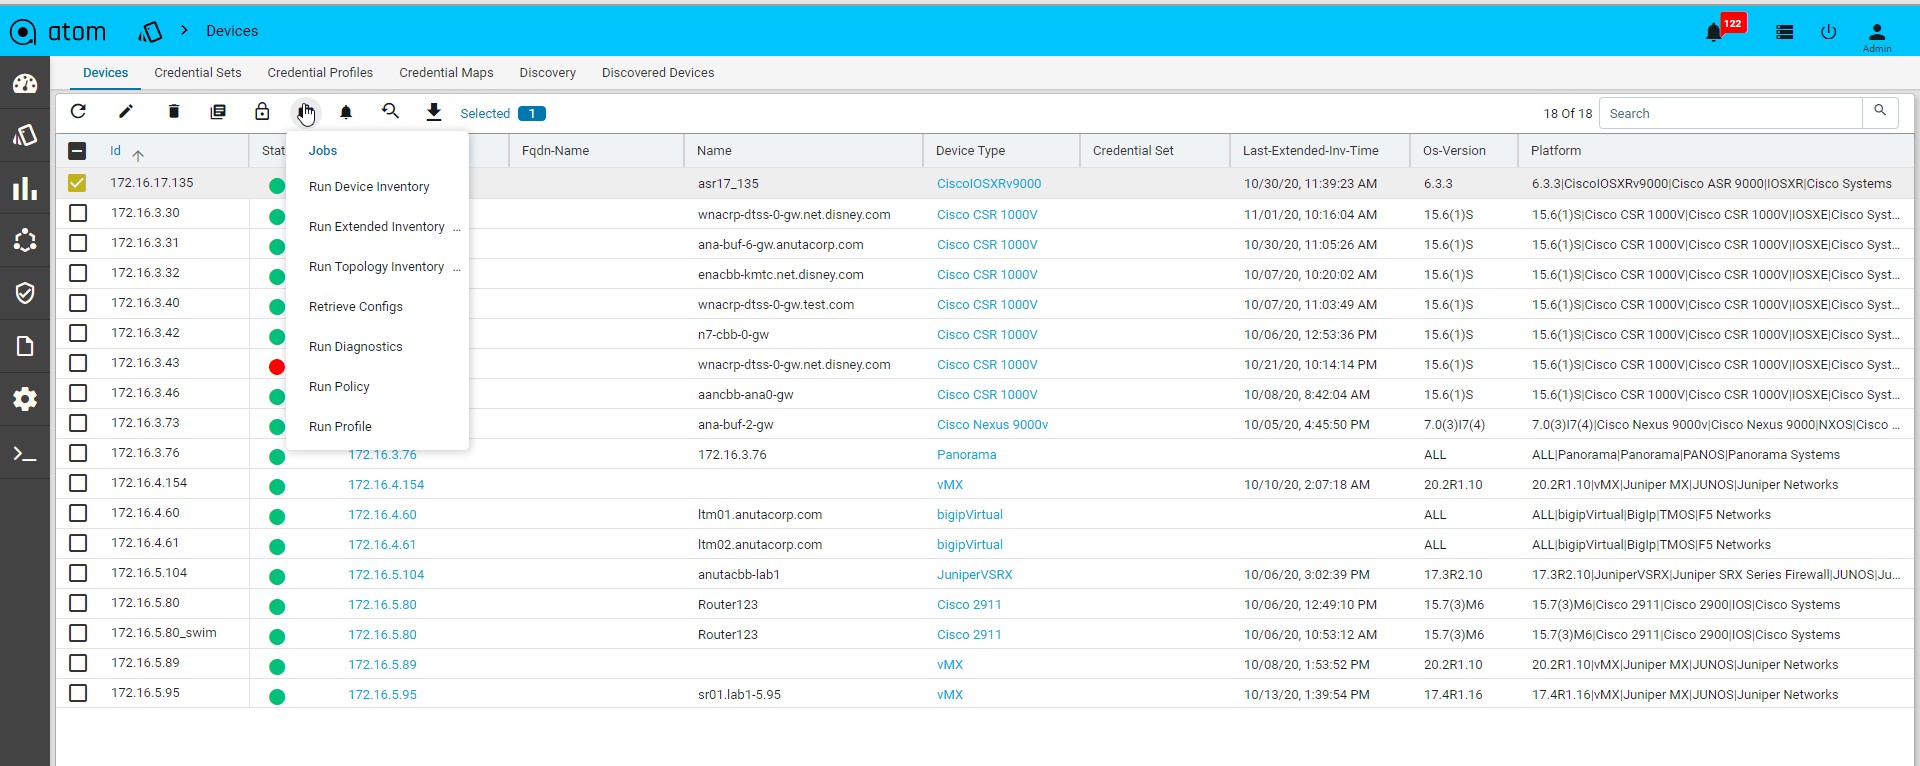Check the 172.16.5.104 row checkbox

point(78,573)
